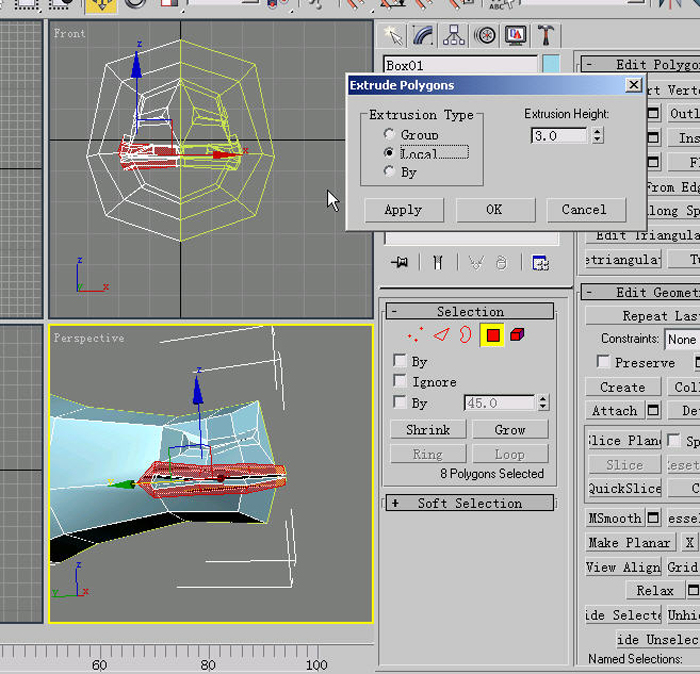Viewport: 700px width, 674px height.
Task: Select the 'By' extrusion type radio button
Action: click(389, 171)
